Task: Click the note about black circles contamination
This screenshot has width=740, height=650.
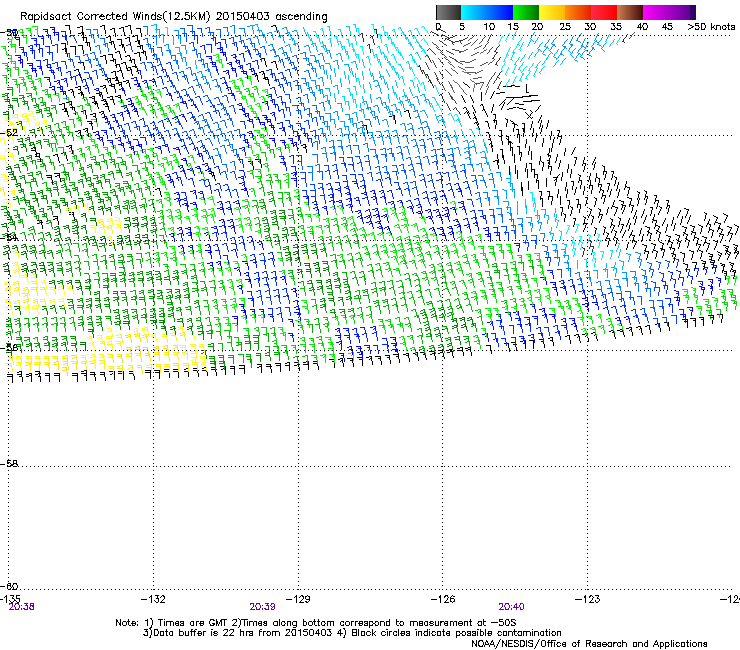Action: click(x=449, y=633)
